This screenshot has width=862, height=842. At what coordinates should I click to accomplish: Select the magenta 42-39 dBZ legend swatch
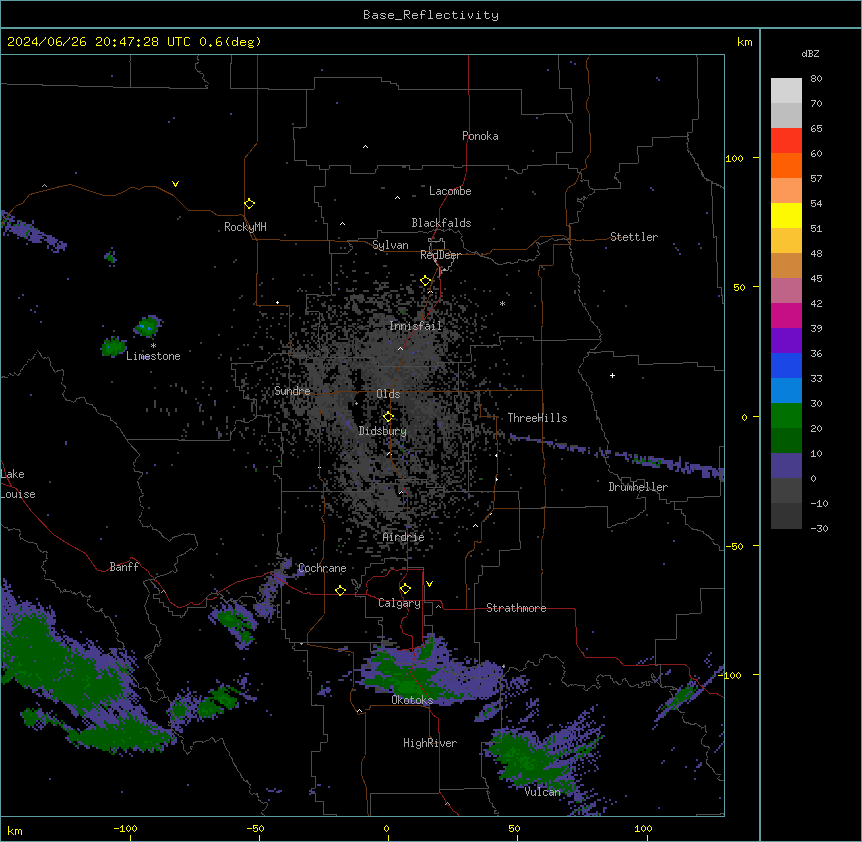[786, 315]
